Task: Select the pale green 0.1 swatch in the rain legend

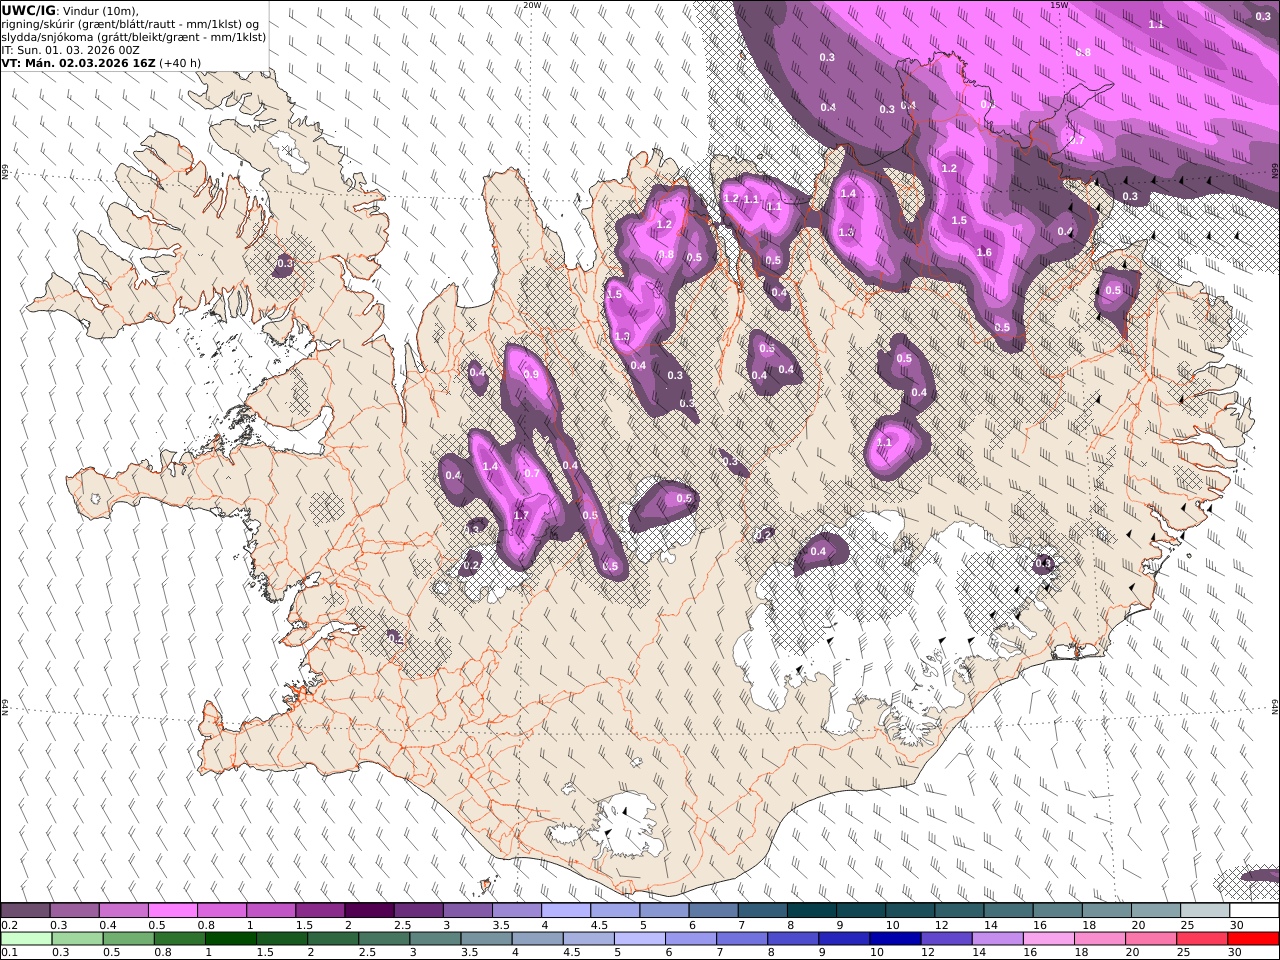Action: 26,939
